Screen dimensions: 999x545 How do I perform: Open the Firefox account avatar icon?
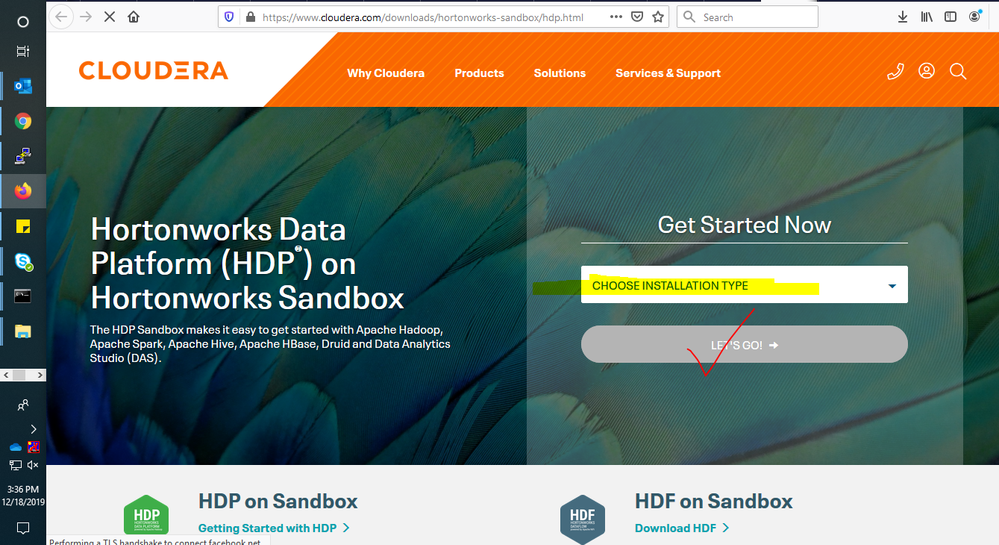[x=974, y=17]
